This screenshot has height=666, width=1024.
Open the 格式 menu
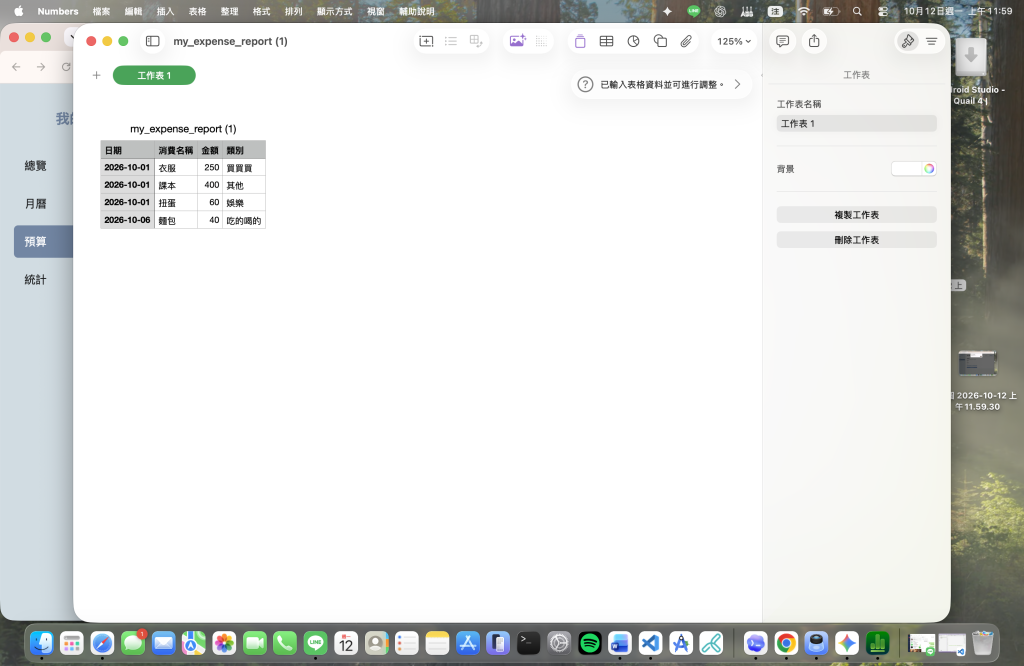point(261,11)
